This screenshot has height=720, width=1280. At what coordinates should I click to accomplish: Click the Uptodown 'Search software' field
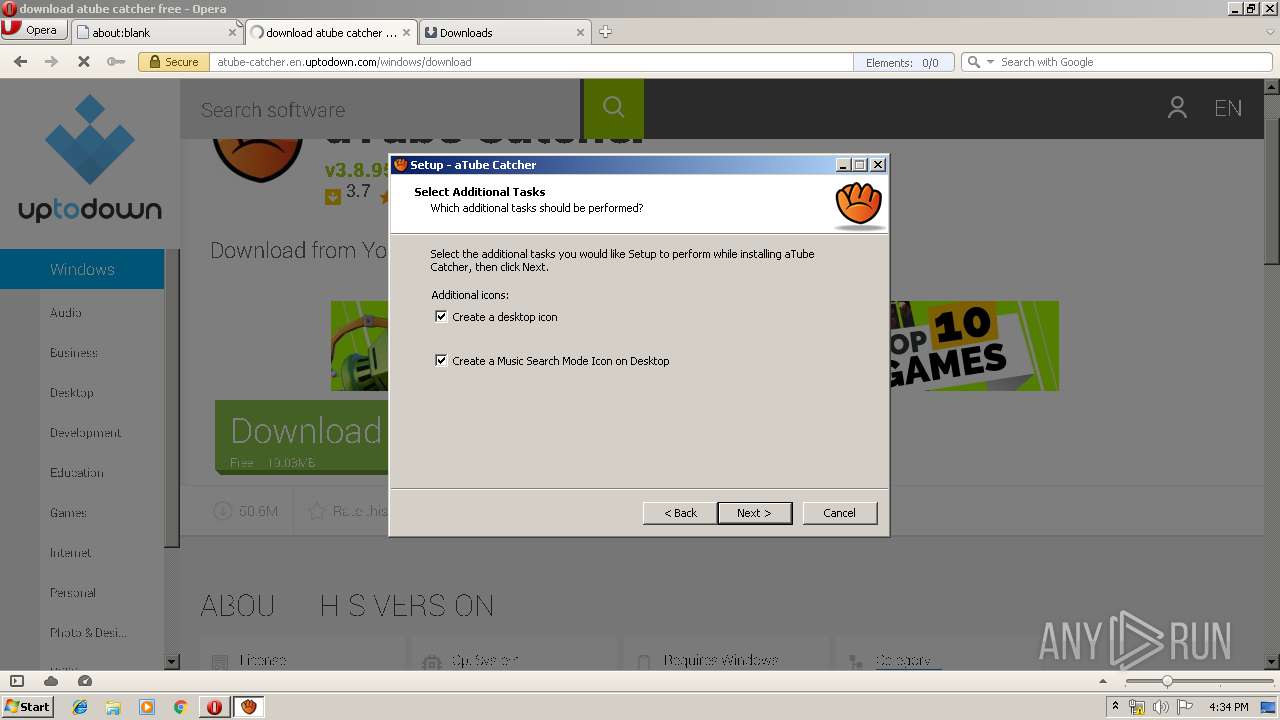380,110
